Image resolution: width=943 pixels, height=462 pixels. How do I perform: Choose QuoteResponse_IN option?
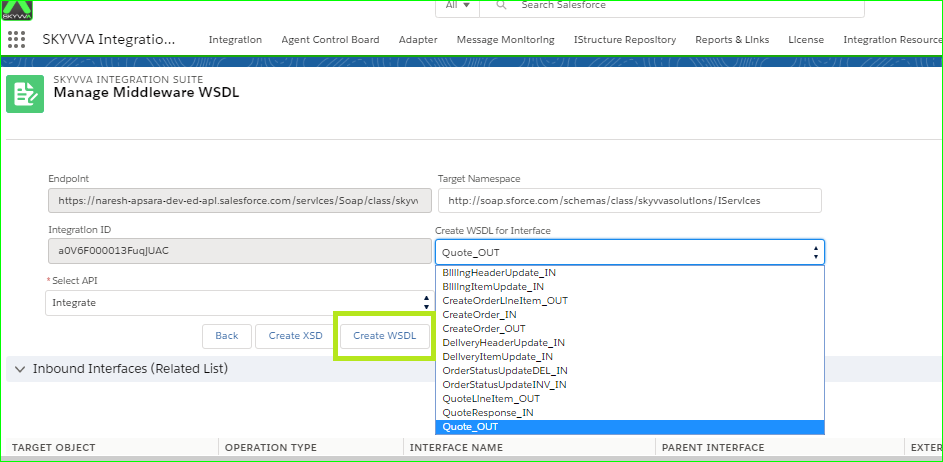coord(630,413)
